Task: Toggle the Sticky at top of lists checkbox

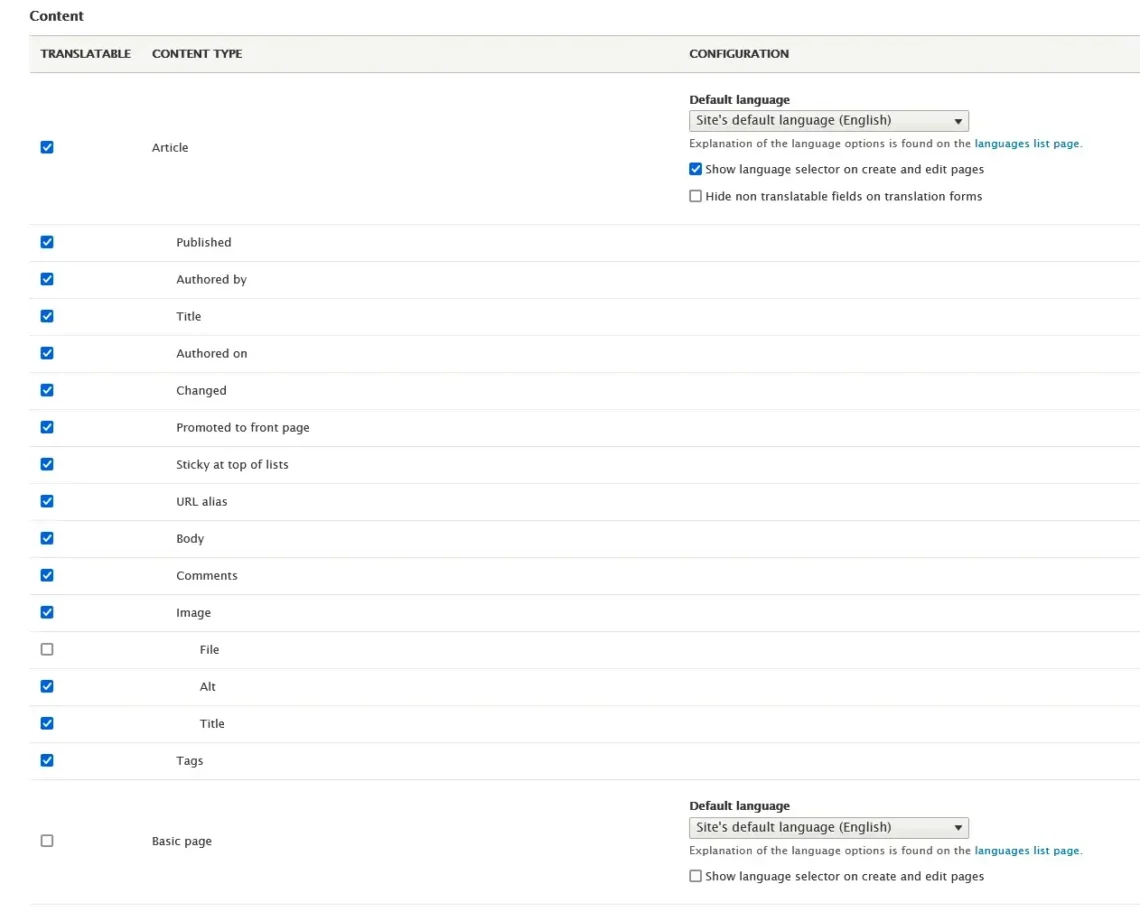Action: point(46,464)
